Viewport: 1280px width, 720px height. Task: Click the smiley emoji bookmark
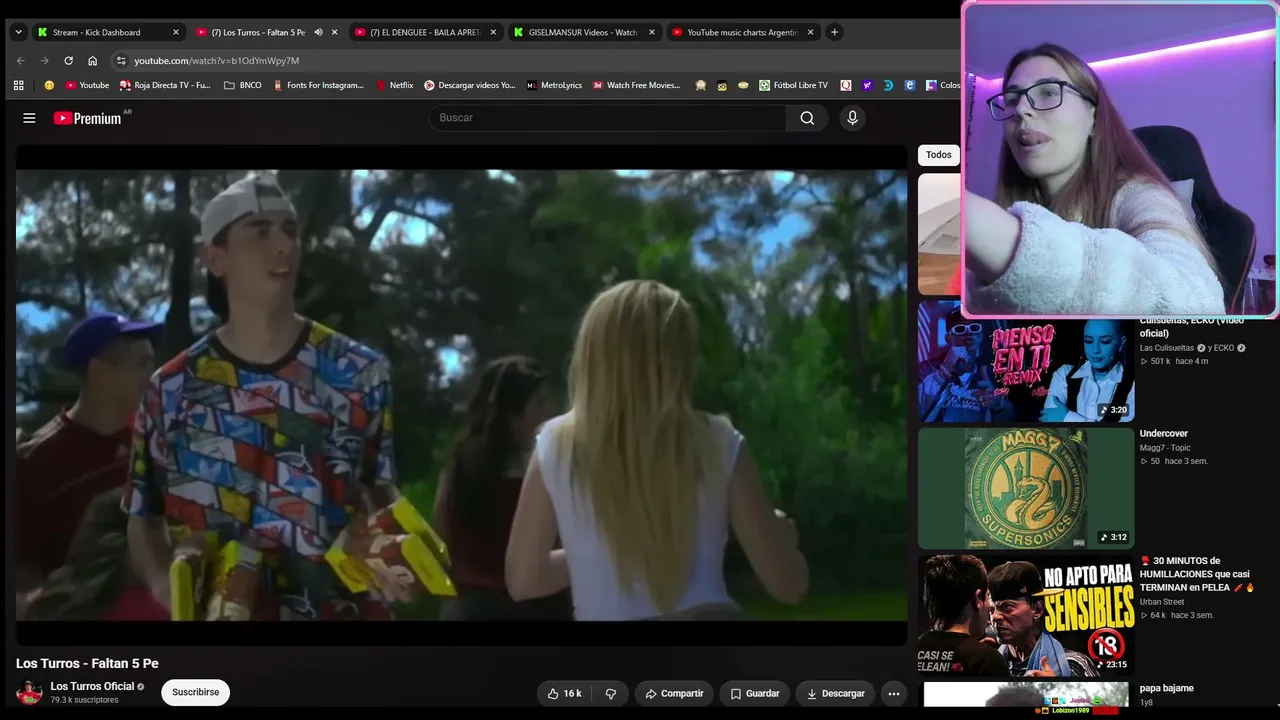[x=49, y=85]
